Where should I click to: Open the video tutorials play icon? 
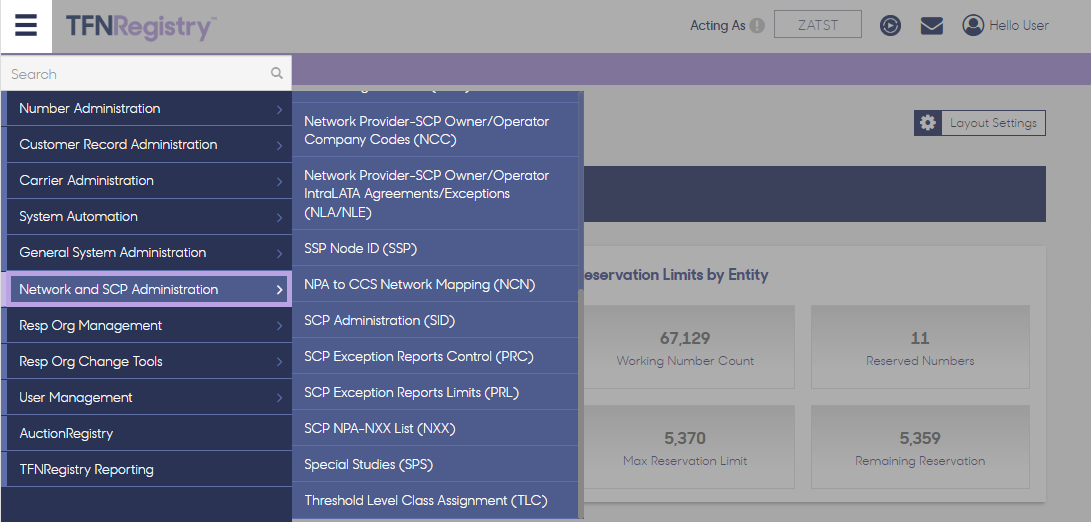tap(890, 26)
